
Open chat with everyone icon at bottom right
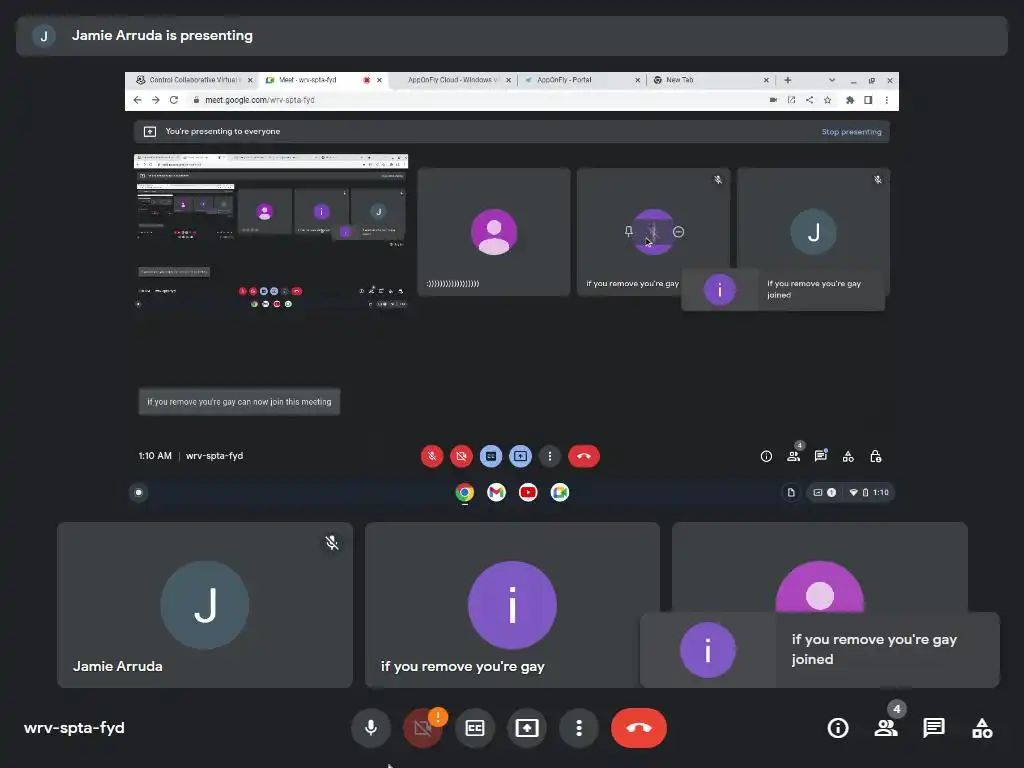934,728
